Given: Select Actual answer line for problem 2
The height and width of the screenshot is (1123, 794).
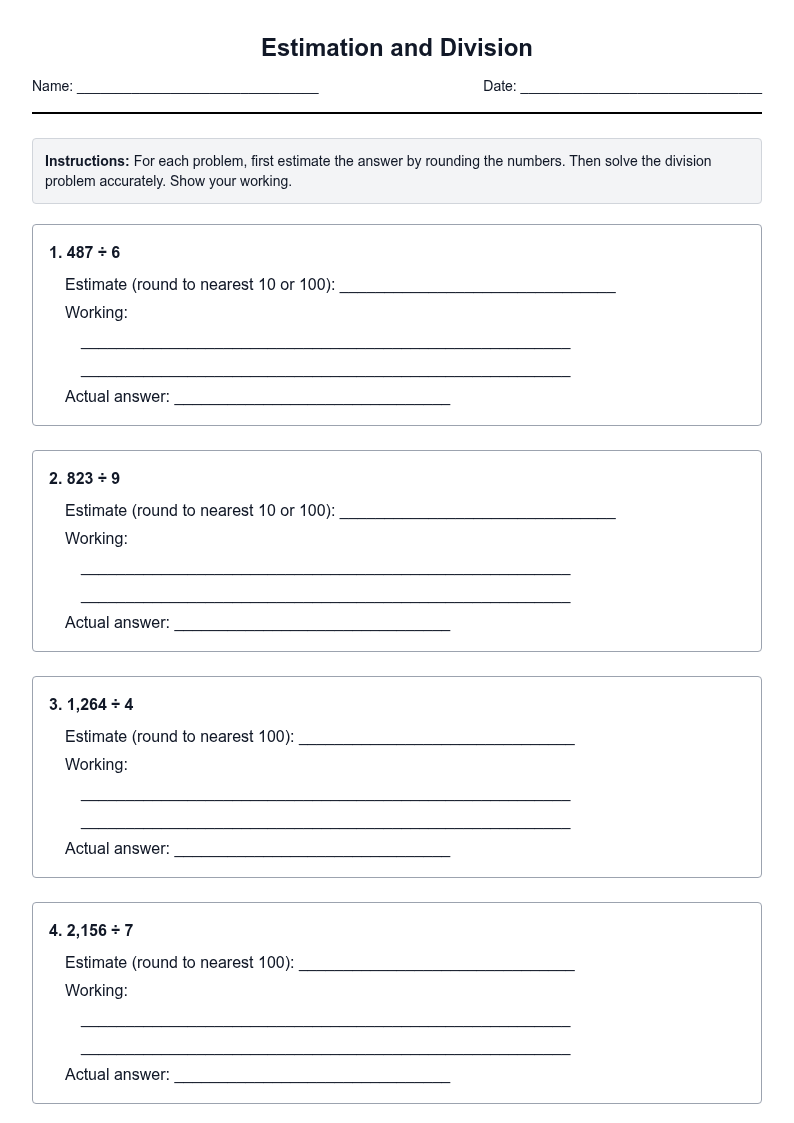Looking at the screenshot, I should pyautogui.click(x=312, y=622).
